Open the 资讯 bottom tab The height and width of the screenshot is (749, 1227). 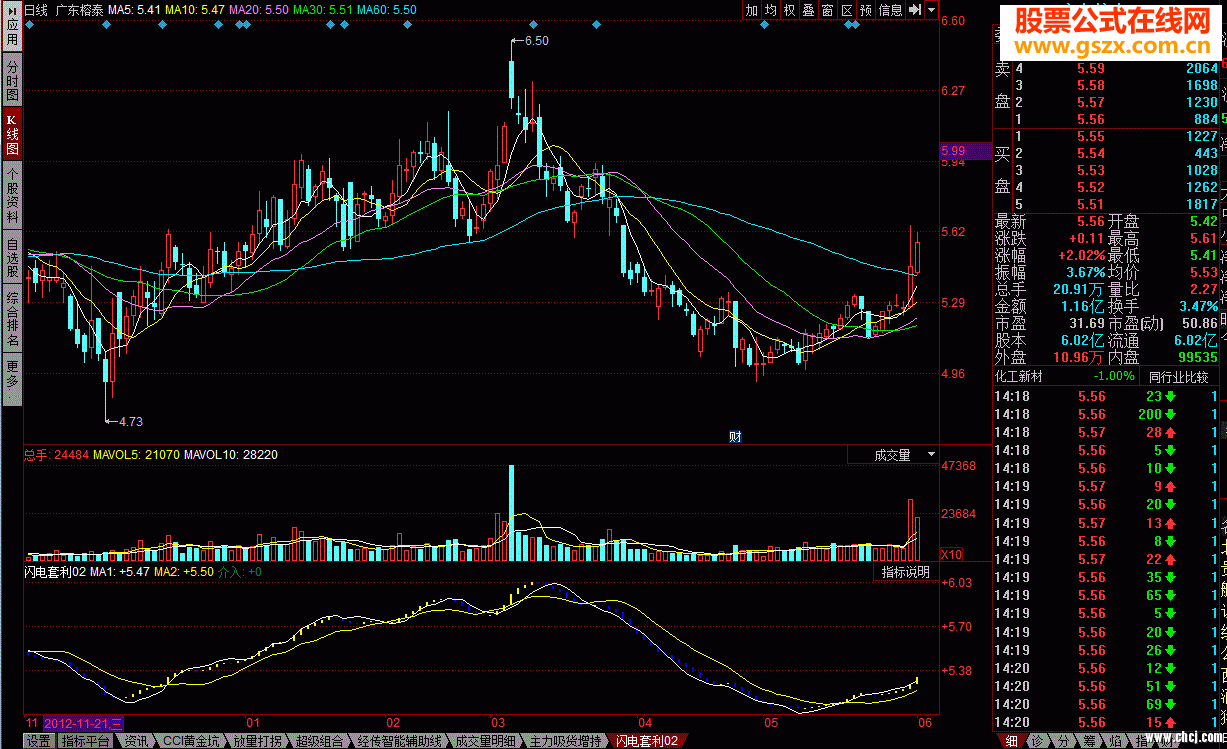point(135,741)
